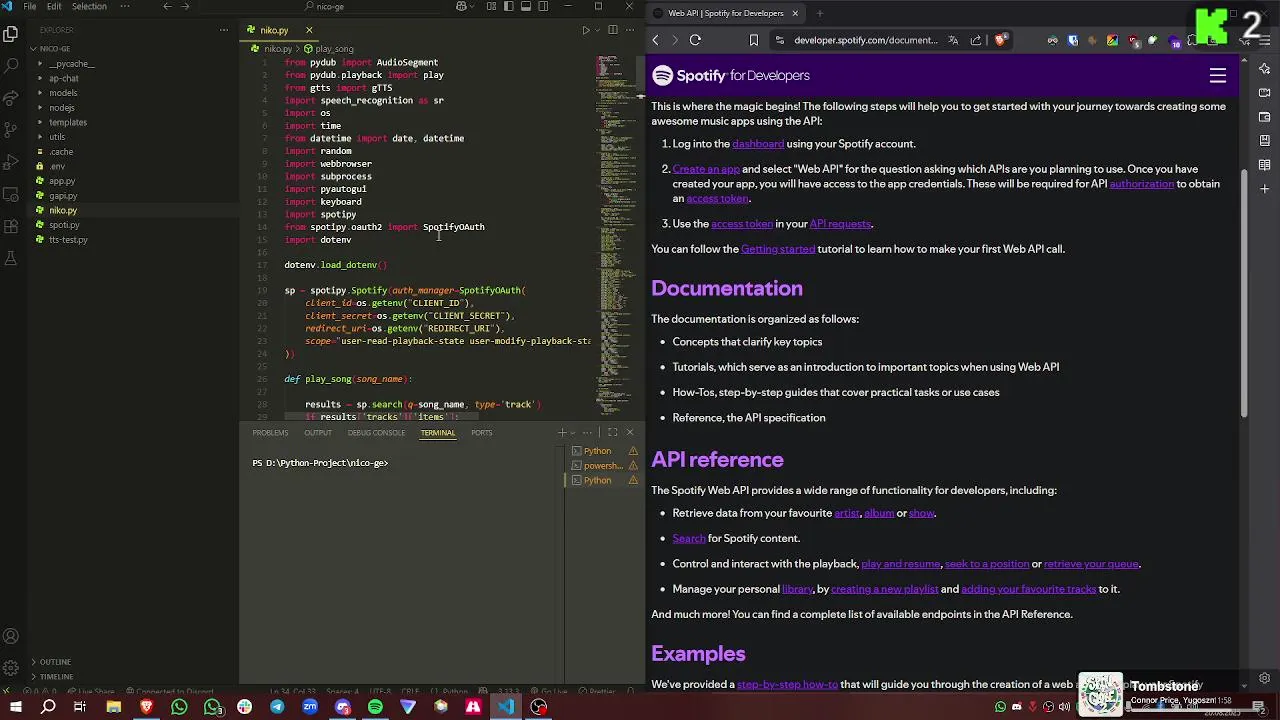Follow the Getting started tutorial link

(778, 249)
